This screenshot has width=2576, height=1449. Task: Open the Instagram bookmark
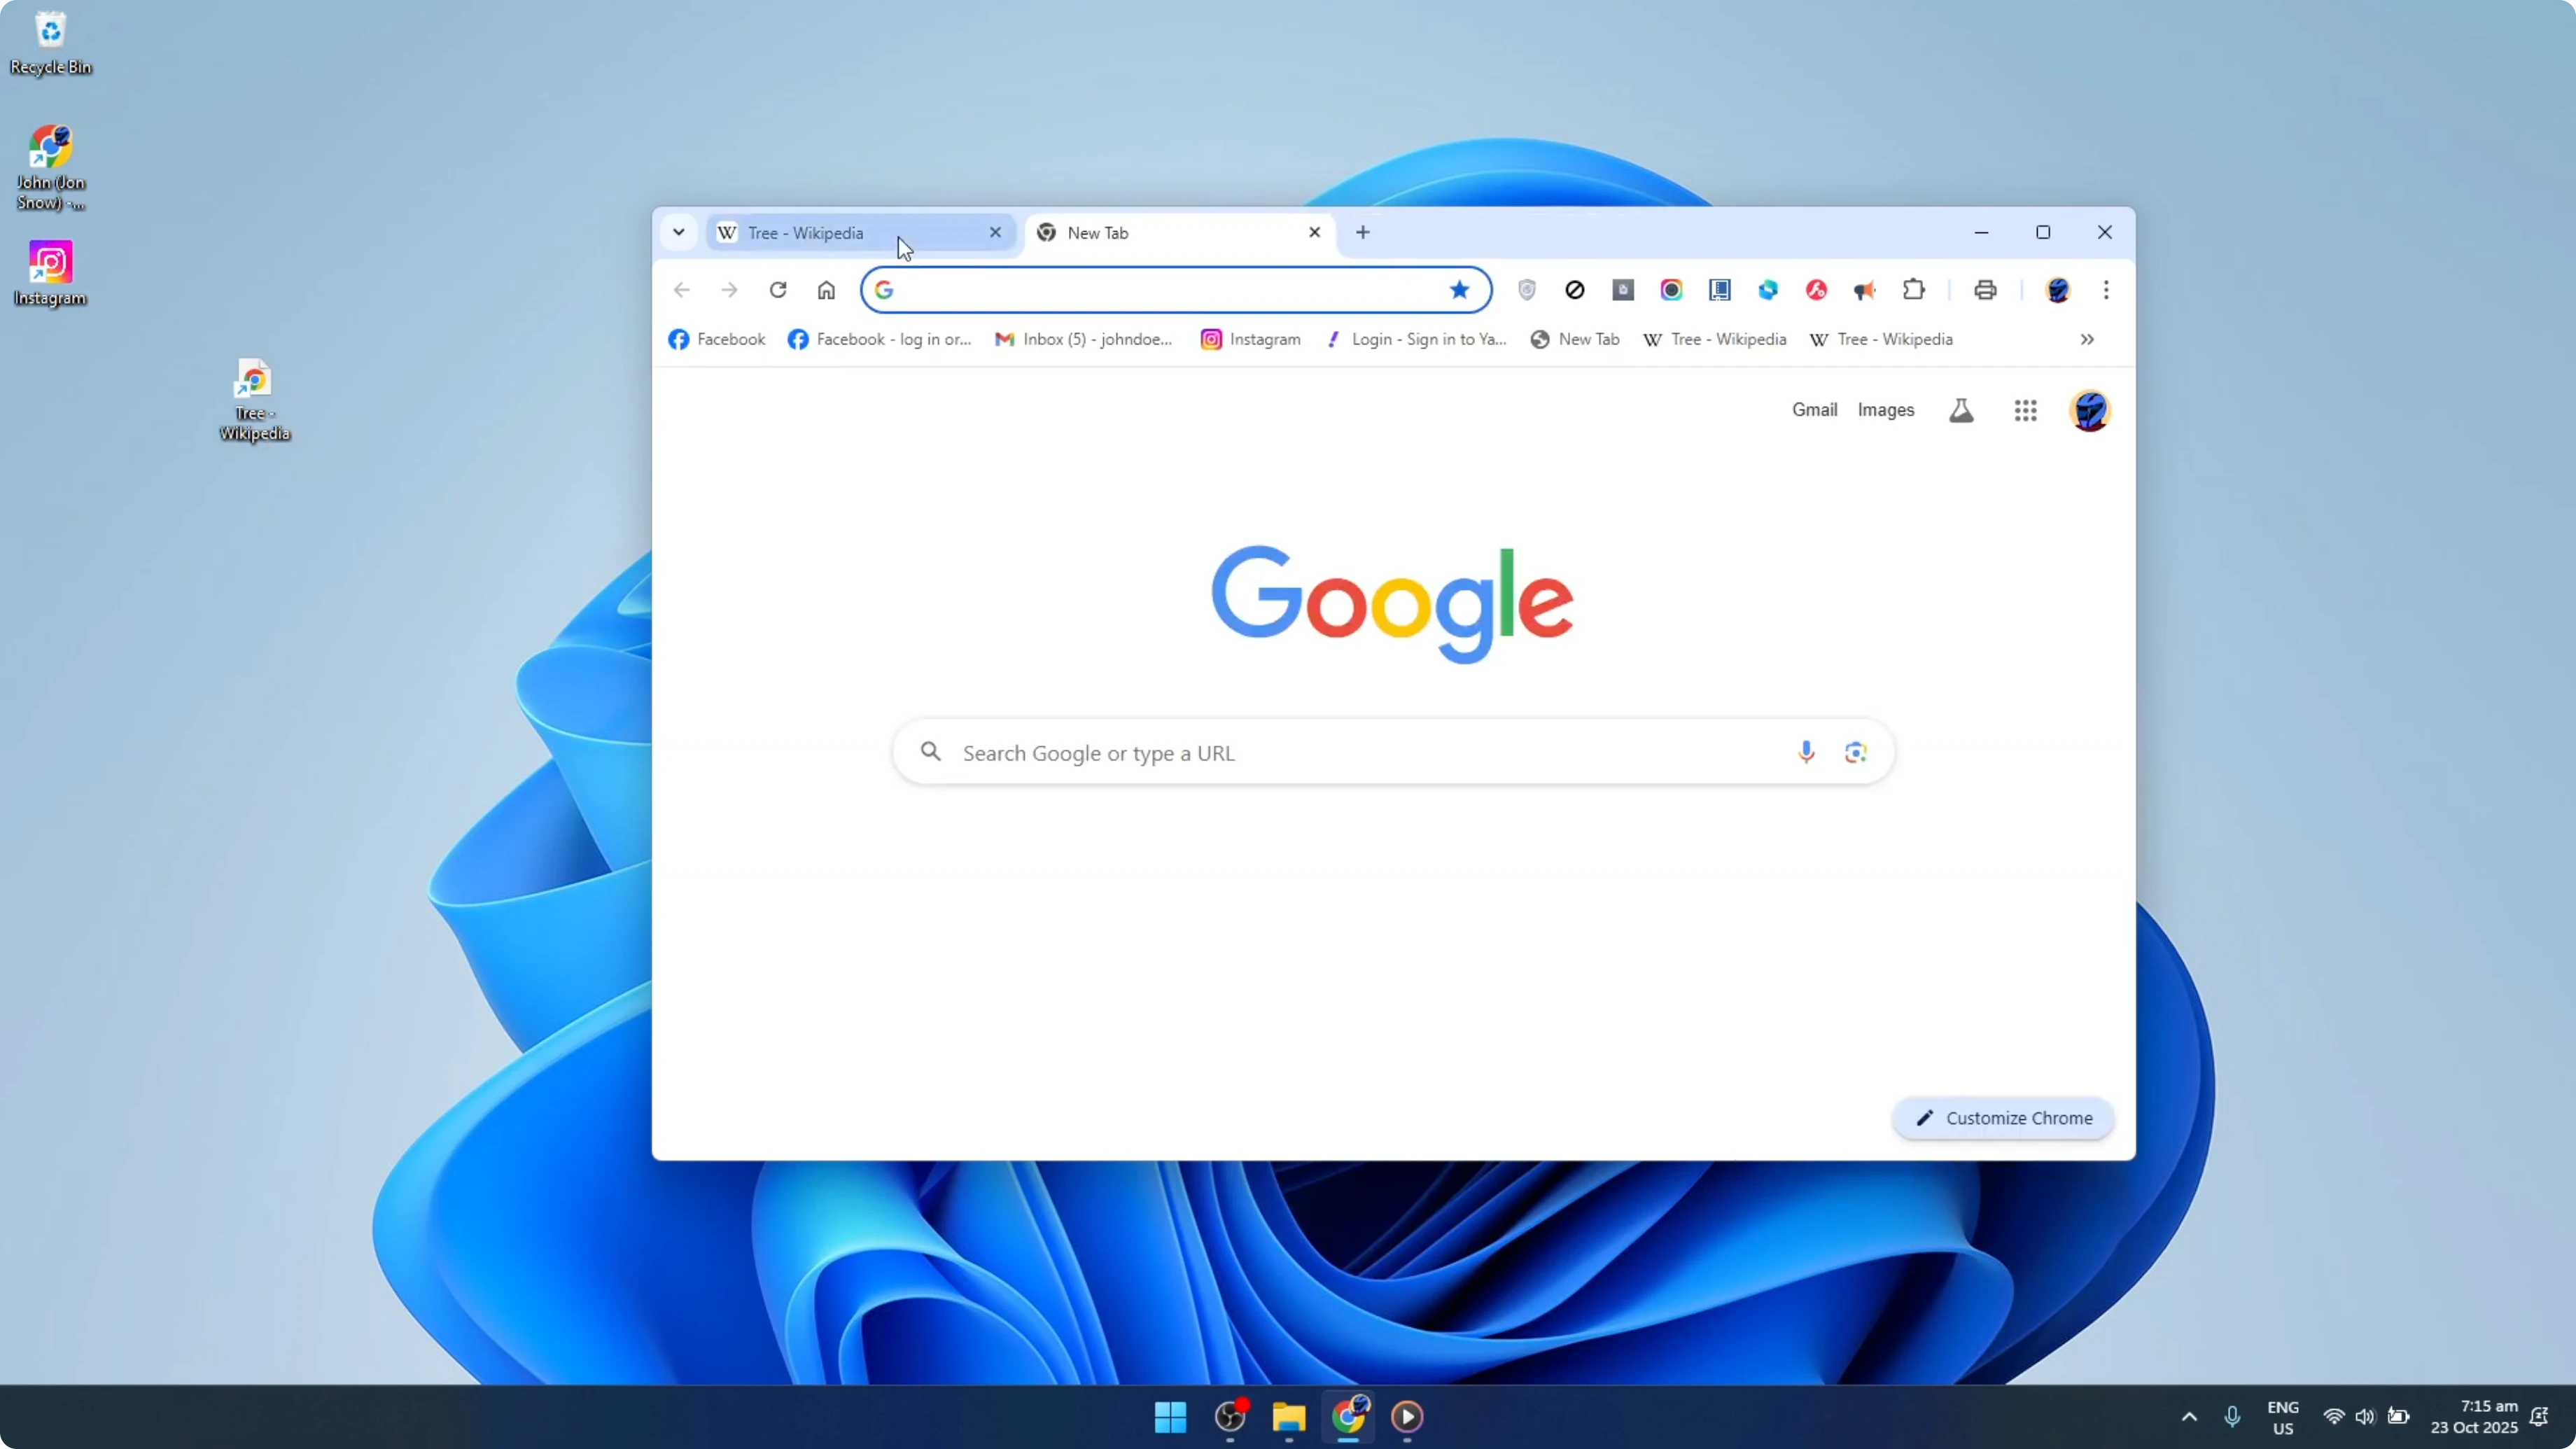click(1251, 339)
